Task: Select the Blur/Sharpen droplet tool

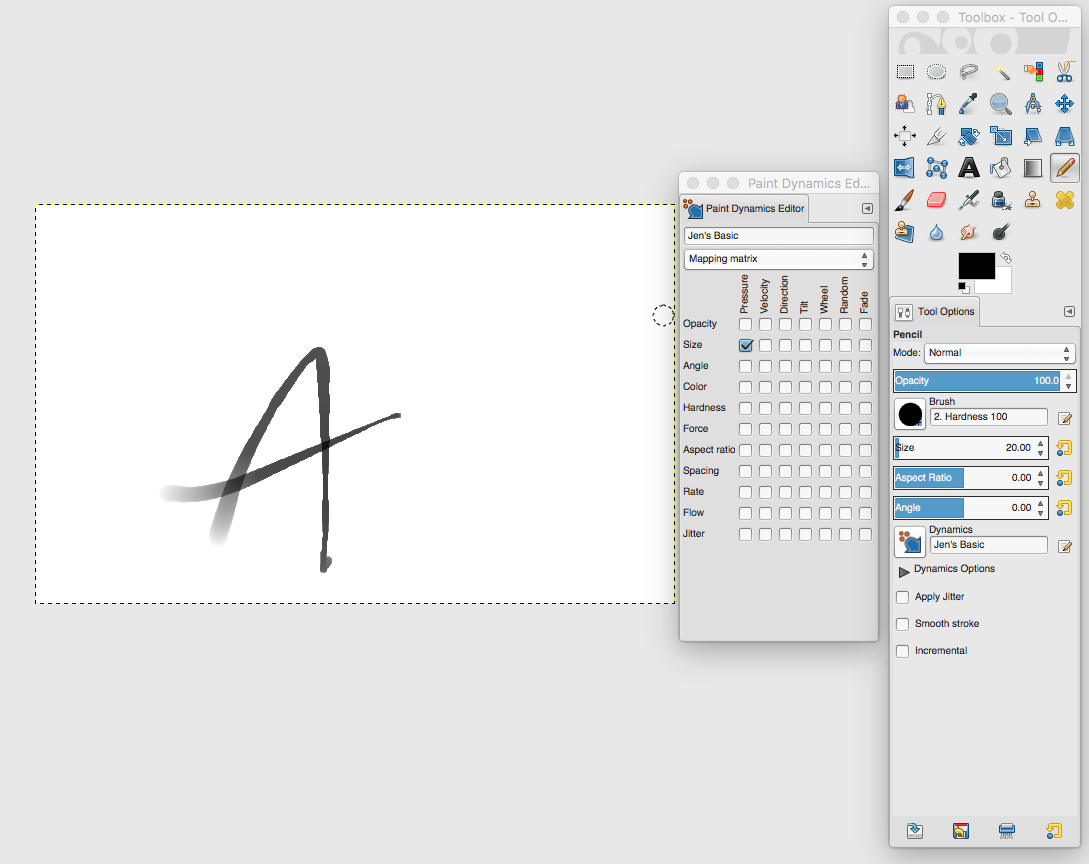Action: (937, 233)
